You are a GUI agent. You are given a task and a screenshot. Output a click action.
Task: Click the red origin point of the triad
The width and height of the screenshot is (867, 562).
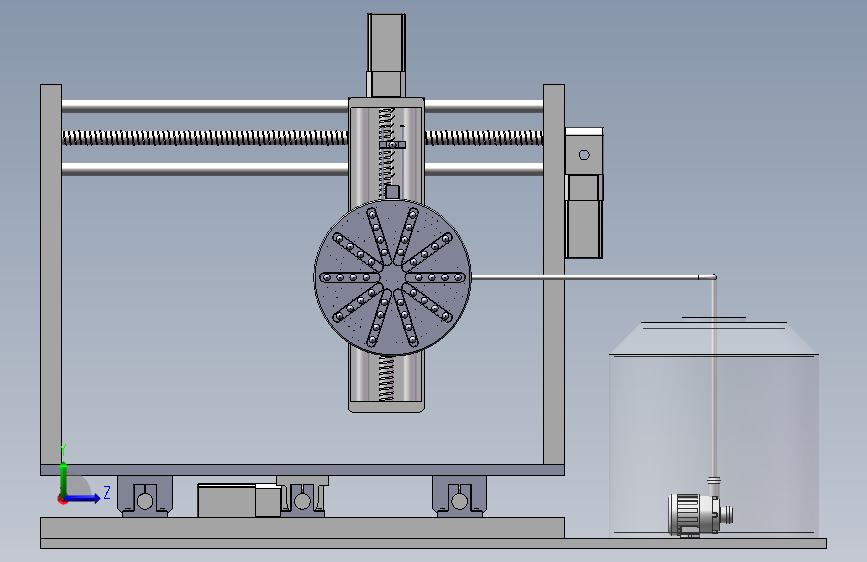62,499
